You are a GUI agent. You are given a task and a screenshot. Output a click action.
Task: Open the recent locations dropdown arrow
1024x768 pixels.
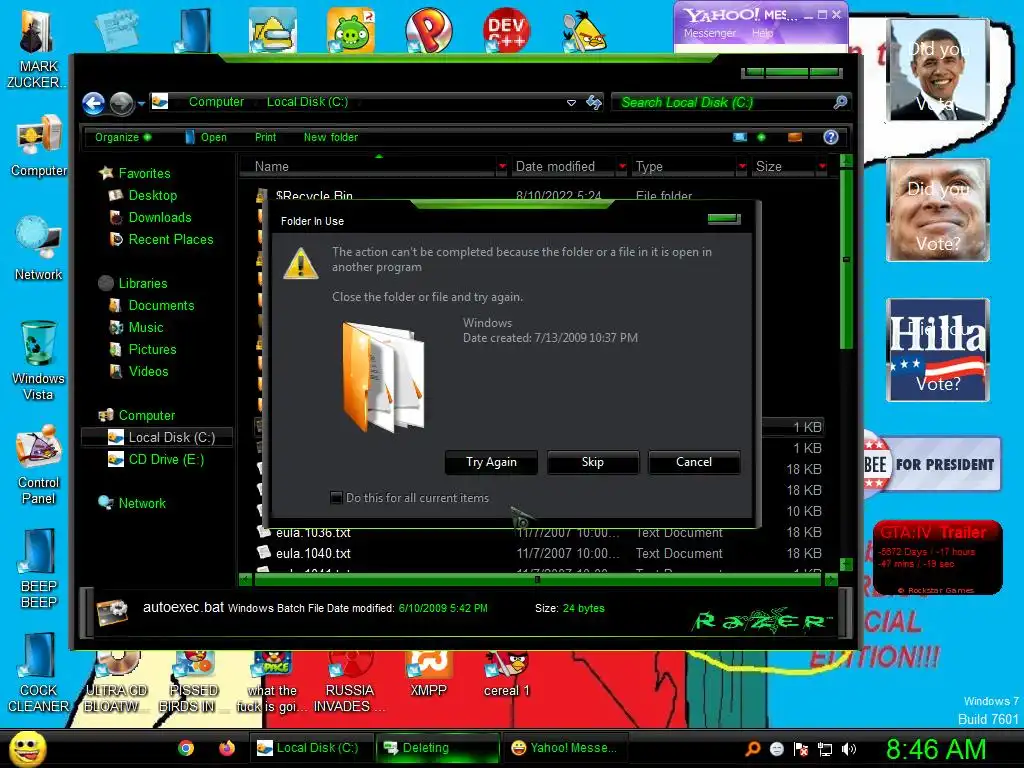click(141, 103)
